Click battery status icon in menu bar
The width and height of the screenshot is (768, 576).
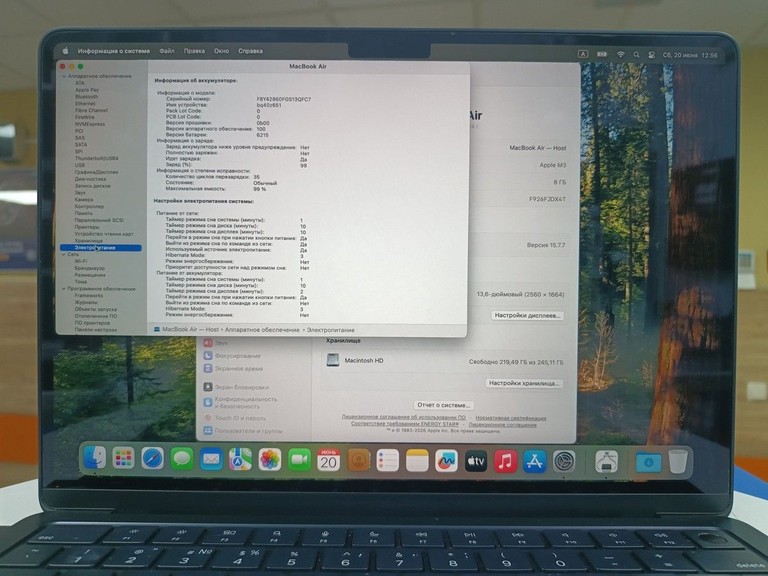601,54
